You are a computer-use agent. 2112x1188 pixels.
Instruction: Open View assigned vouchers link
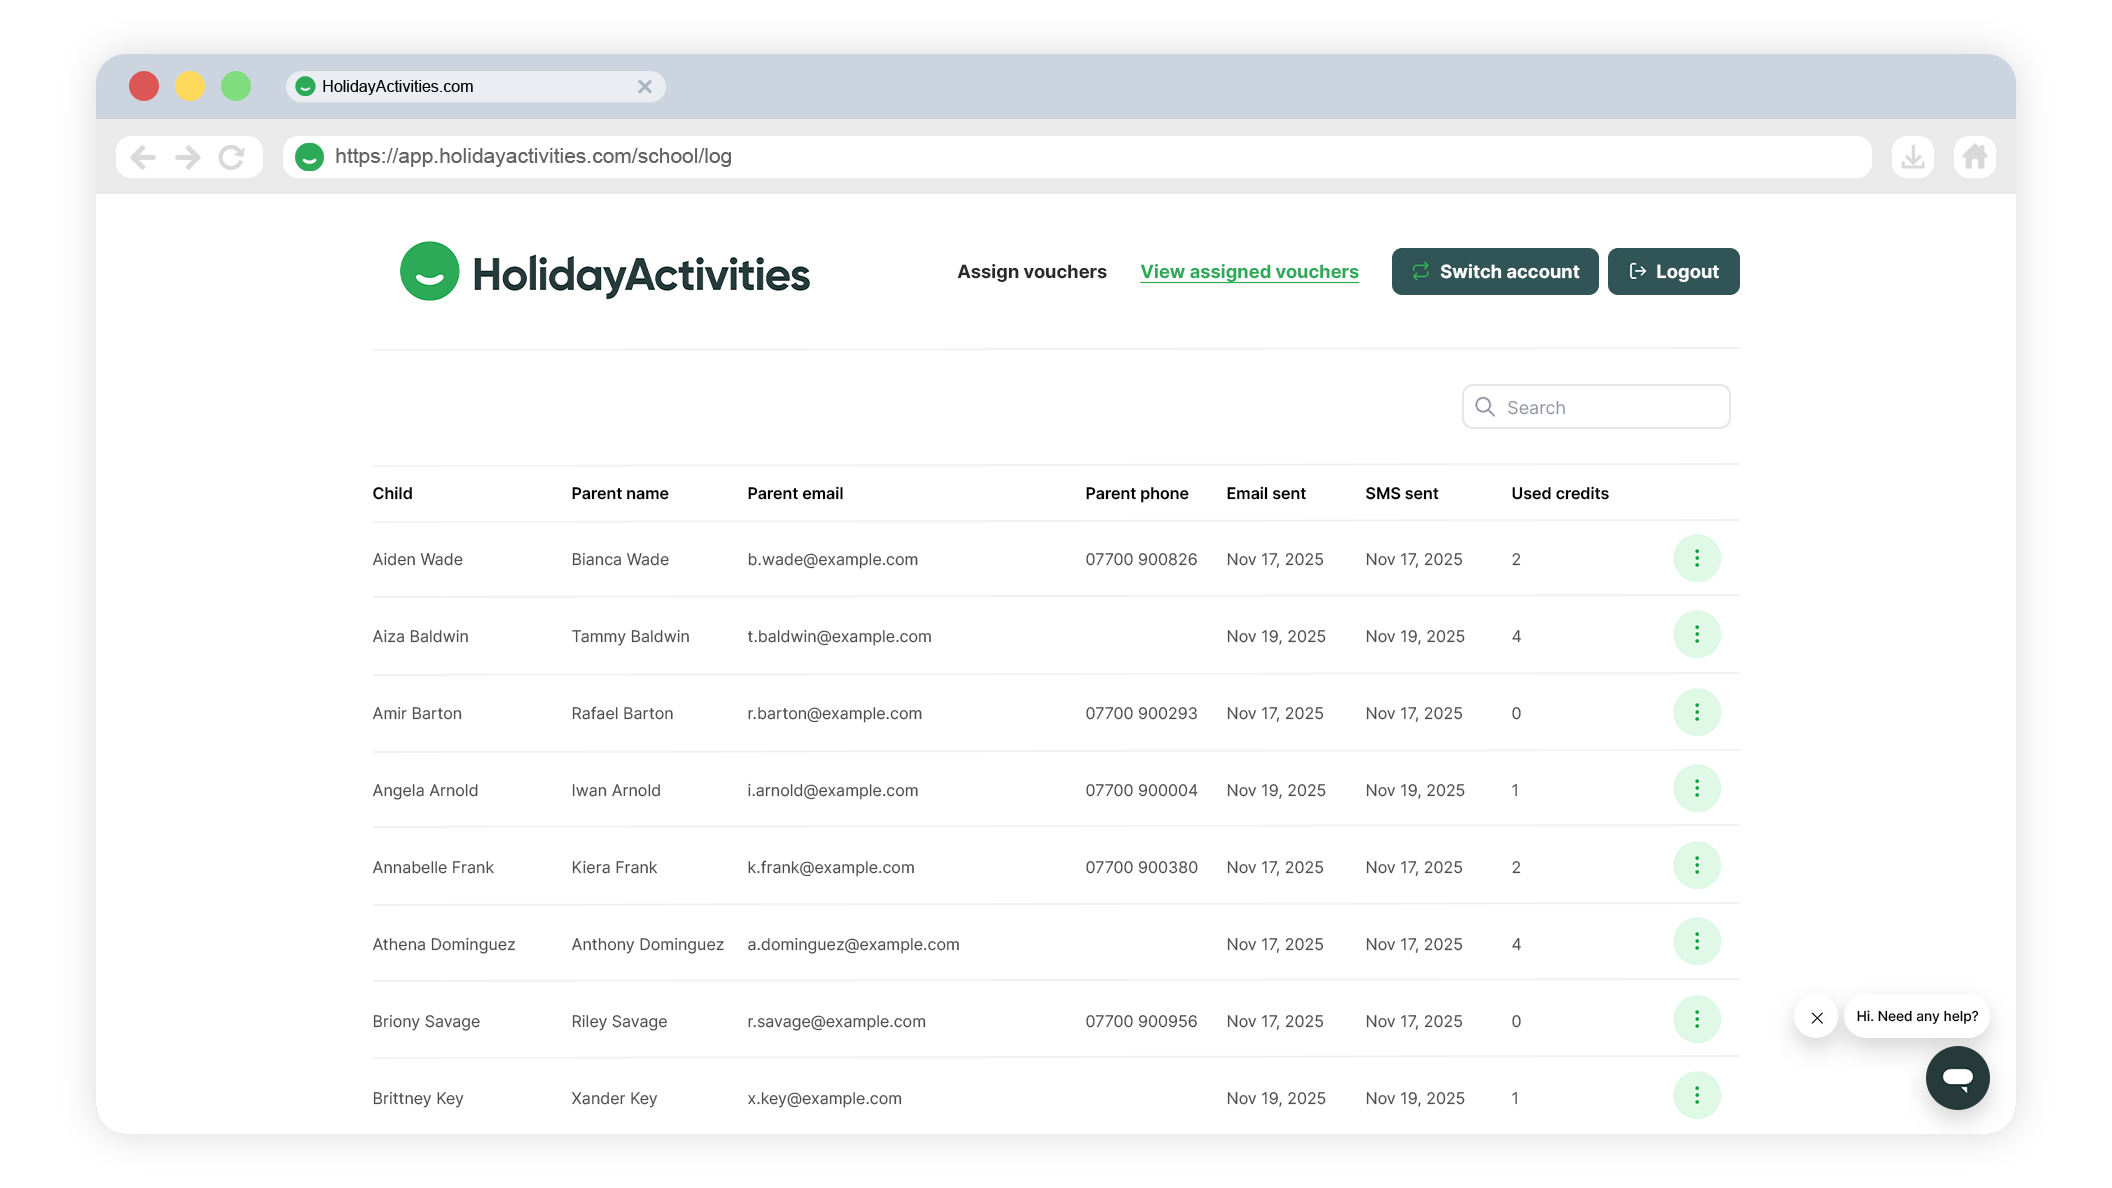(x=1249, y=272)
